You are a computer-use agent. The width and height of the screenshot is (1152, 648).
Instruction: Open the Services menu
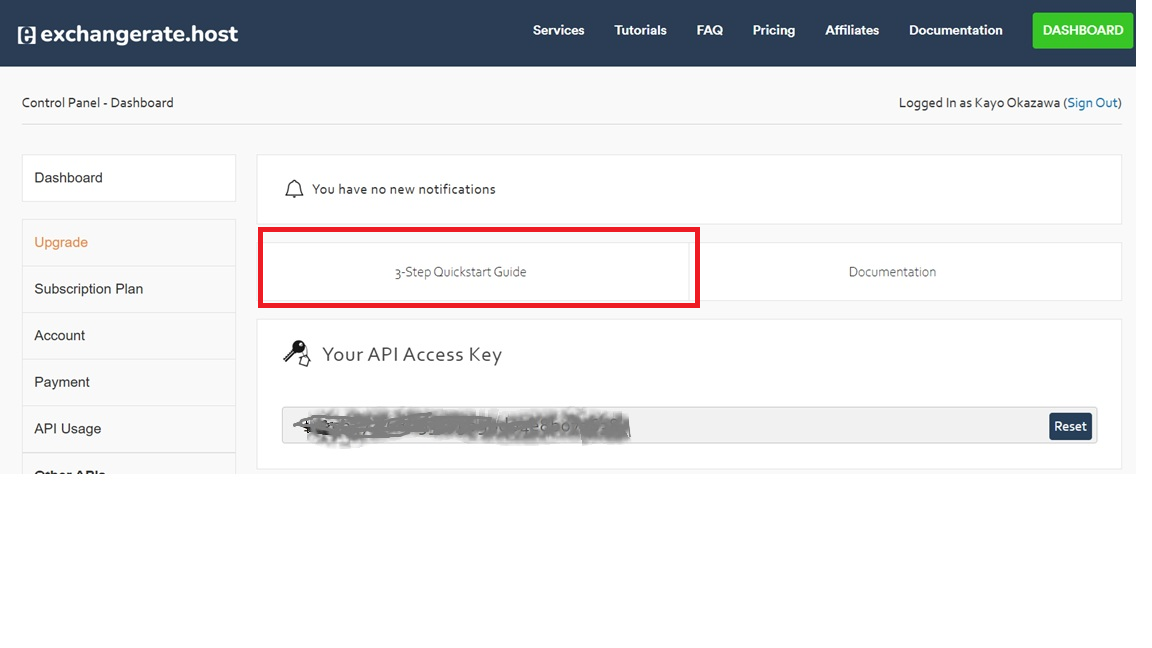point(558,30)
